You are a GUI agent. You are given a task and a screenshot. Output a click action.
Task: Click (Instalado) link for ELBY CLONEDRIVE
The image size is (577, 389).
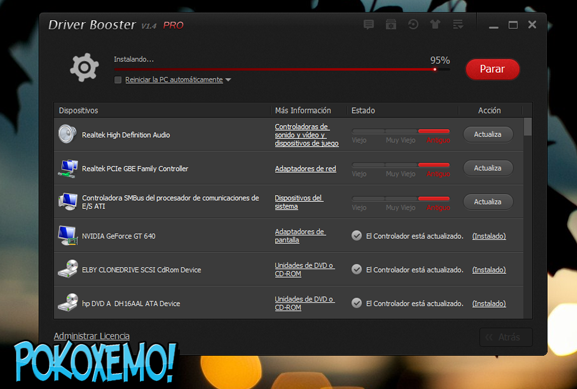489,270
